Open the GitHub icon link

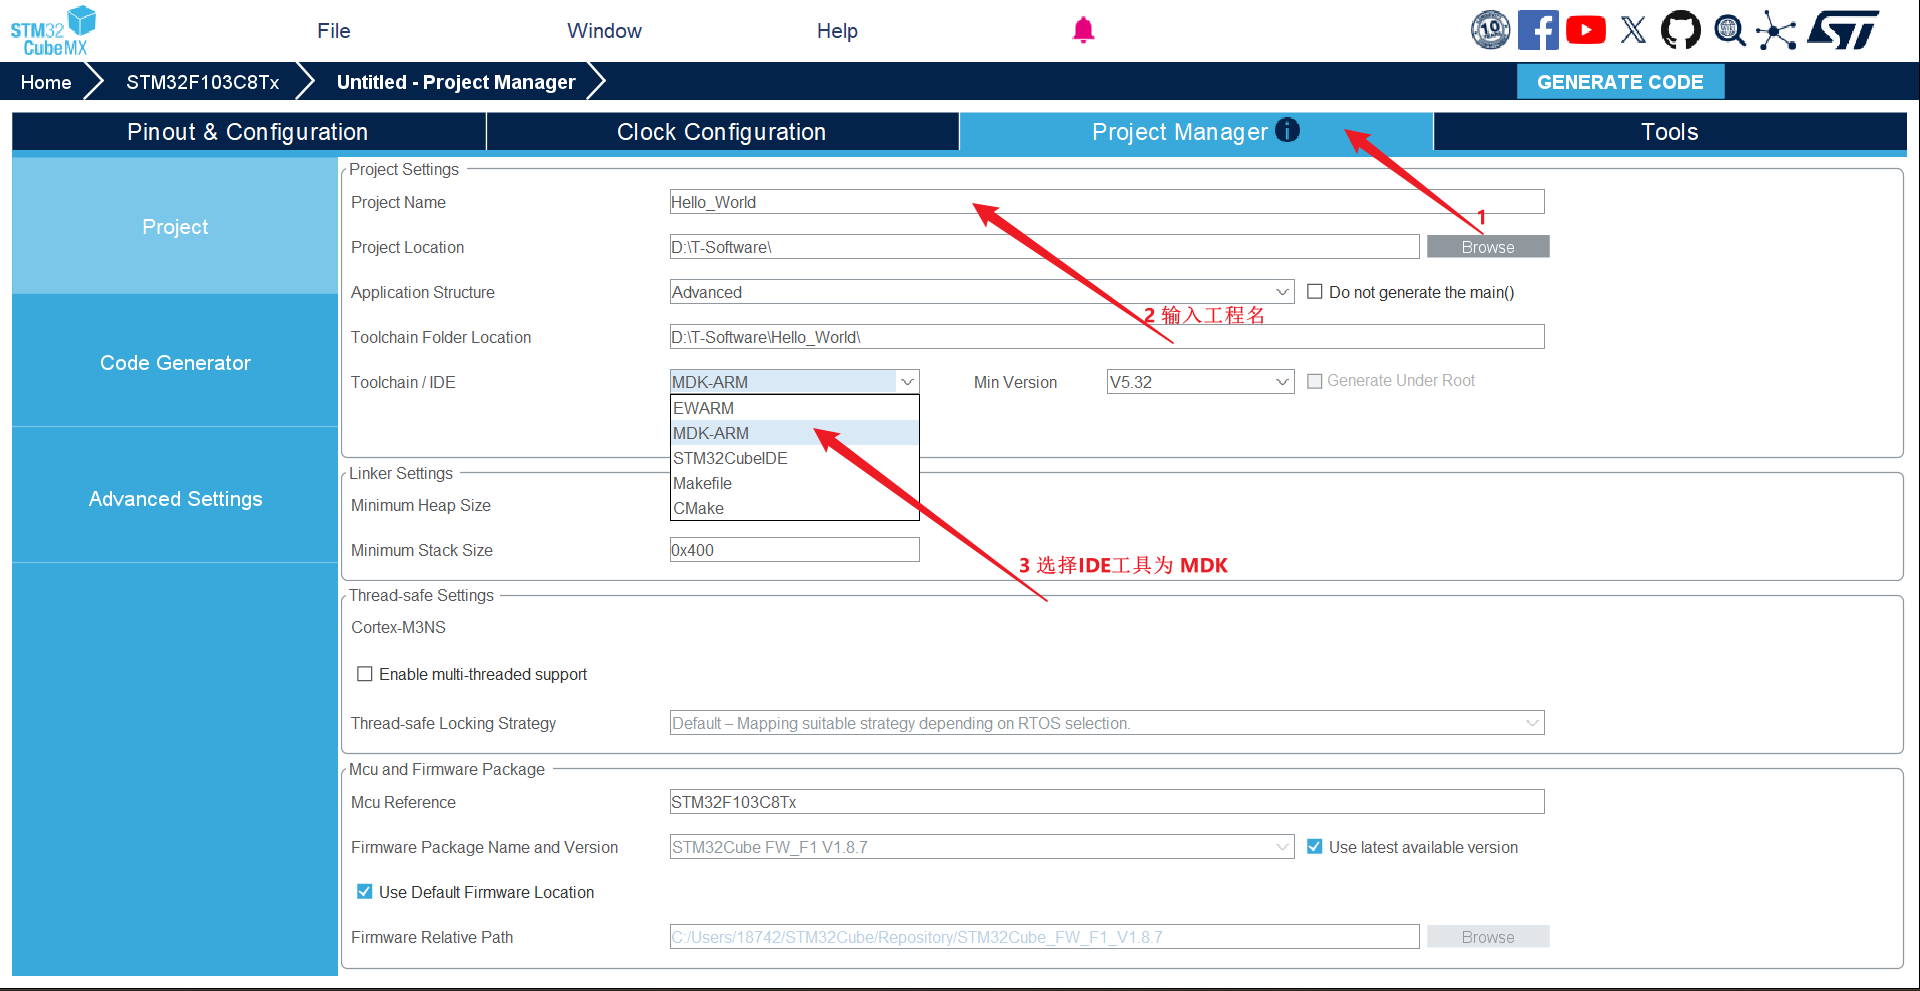pos(1680,30)
